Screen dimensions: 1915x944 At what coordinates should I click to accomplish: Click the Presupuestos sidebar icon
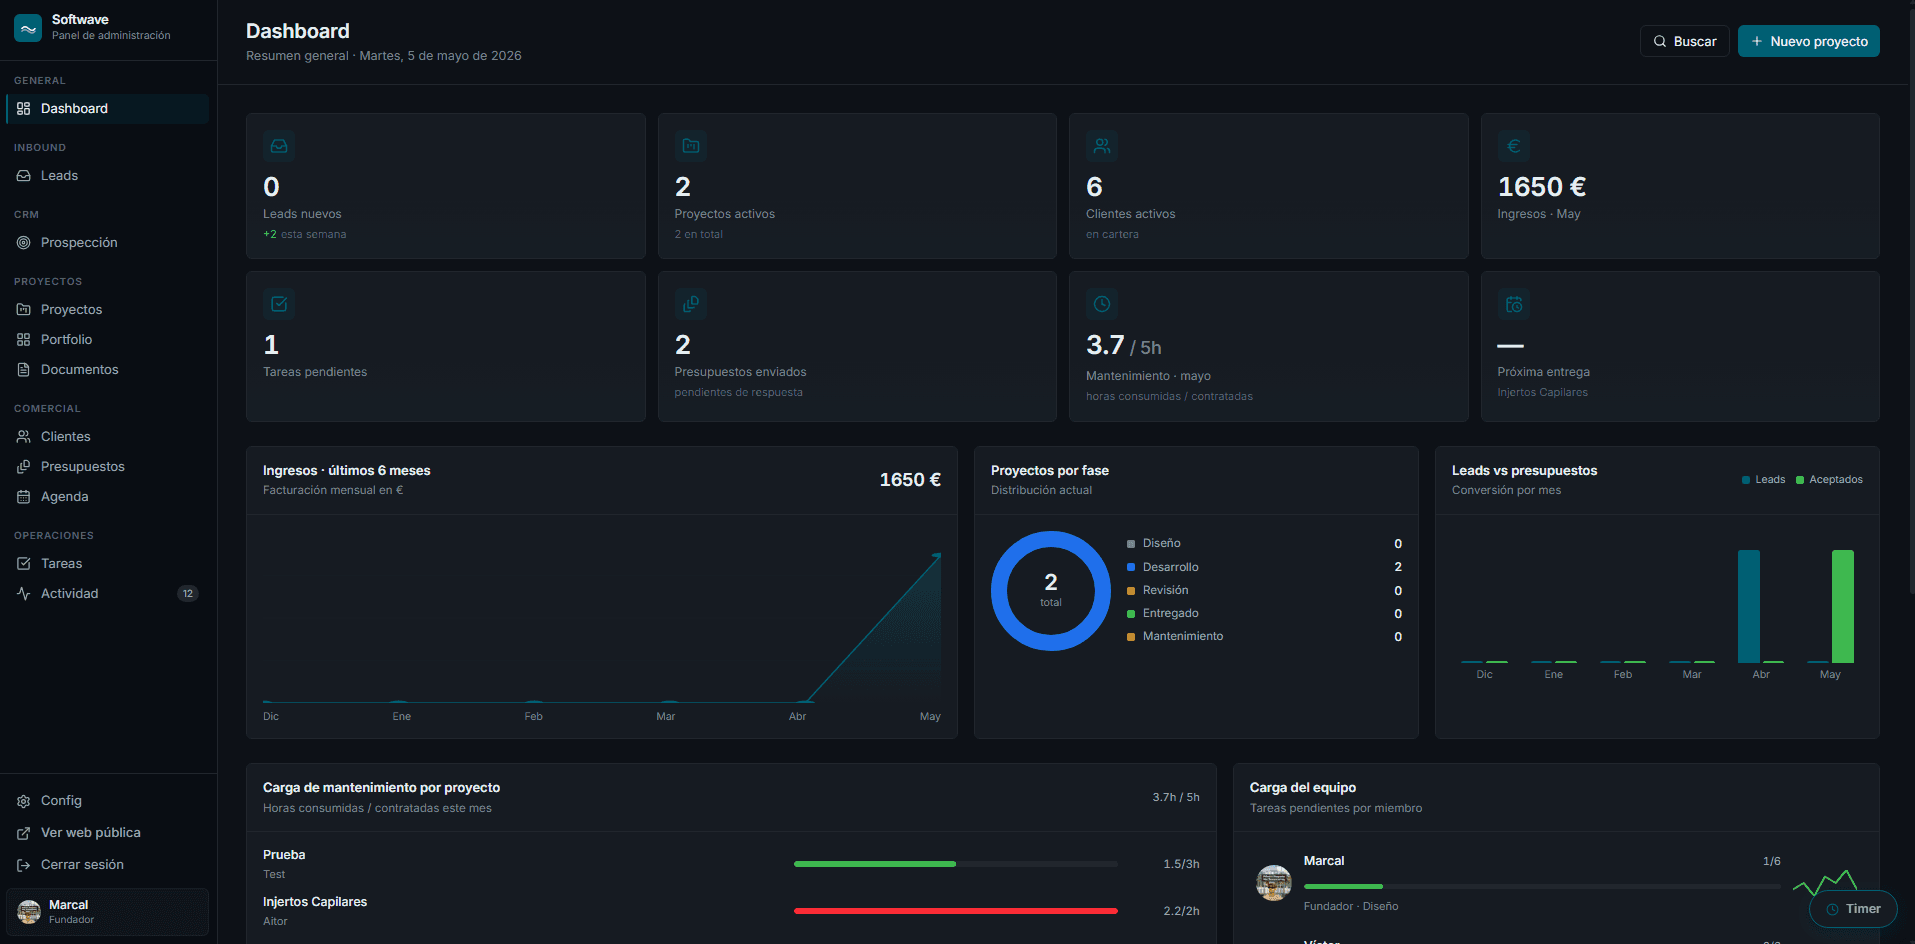point(24,467)
